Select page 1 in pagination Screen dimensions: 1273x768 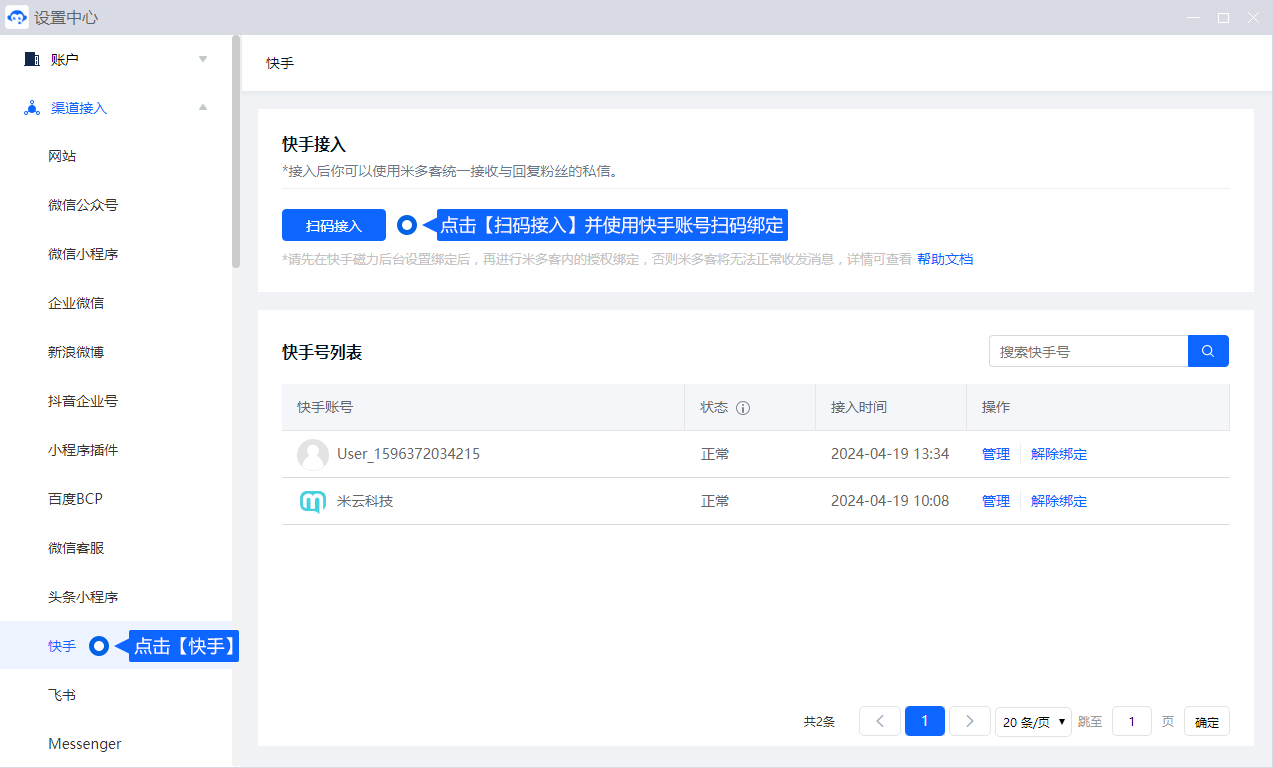click(x=925, y=721)
